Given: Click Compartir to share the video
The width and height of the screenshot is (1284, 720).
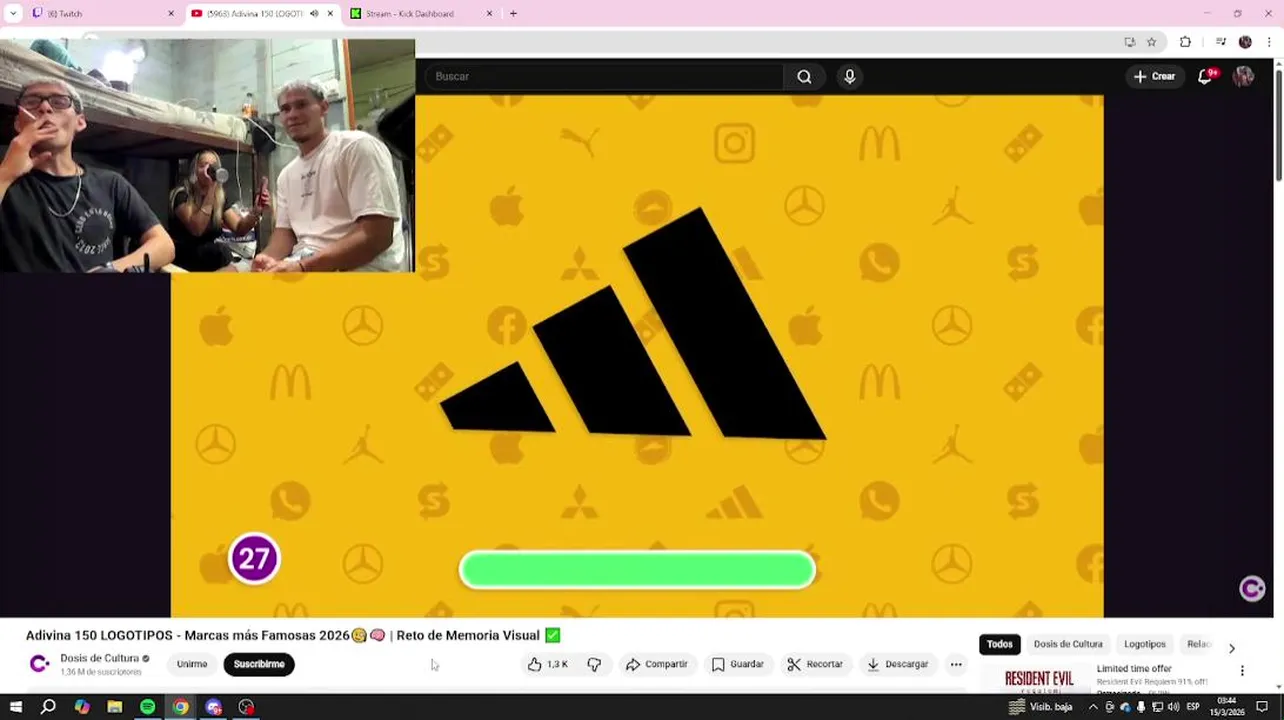Looking at the screenshot, I should coord(656,664).
